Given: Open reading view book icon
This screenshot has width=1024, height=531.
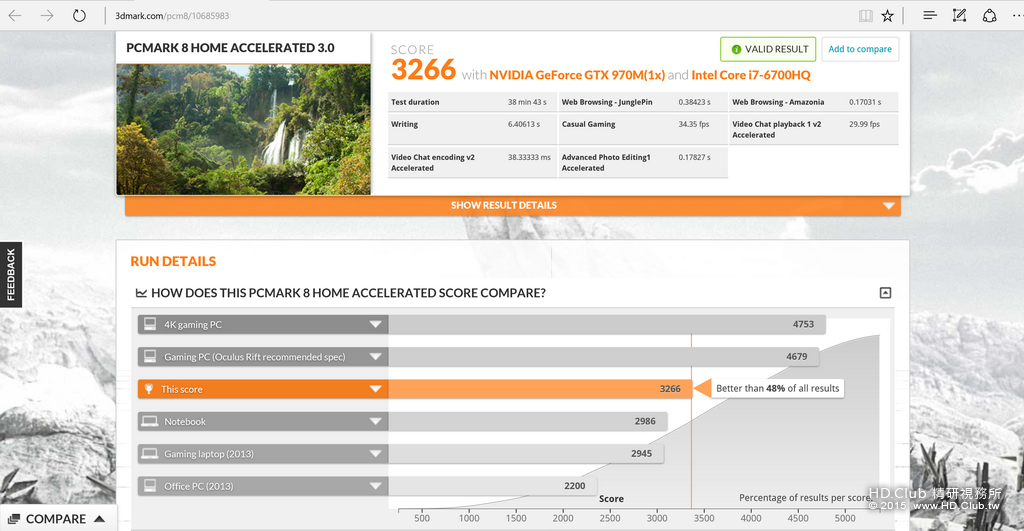Looking at the screenshot, I should point(865,16).
